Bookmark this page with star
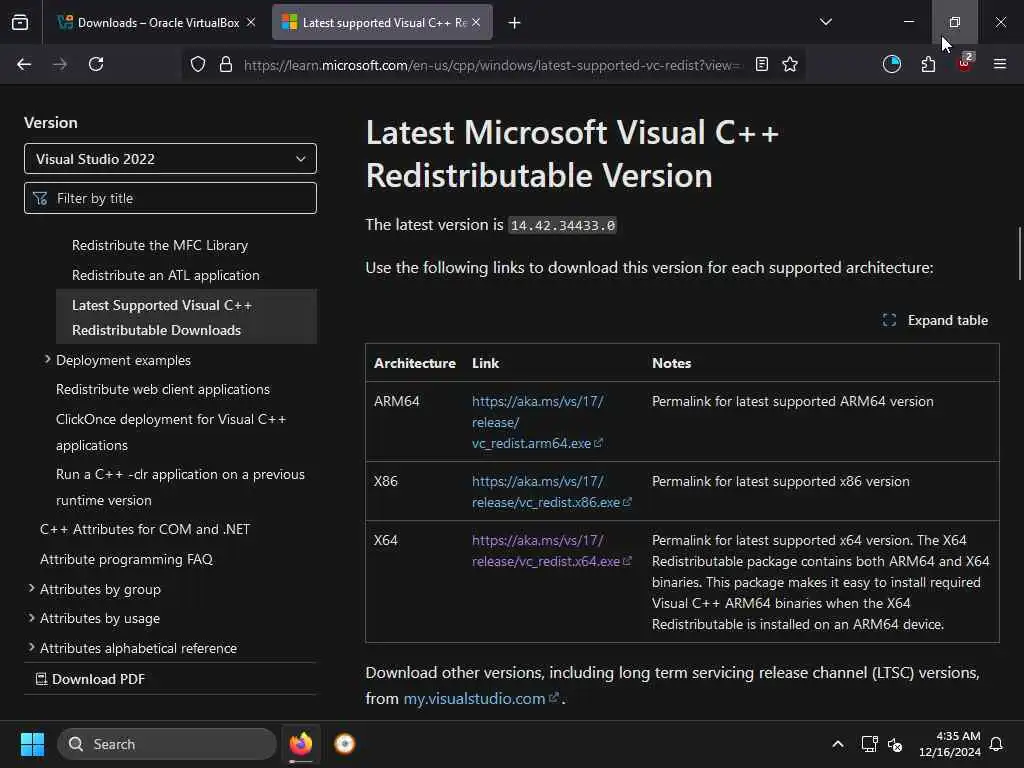The height and width of the screenshot is (768, 1024). pyautogui.click(x=790, y=64)
